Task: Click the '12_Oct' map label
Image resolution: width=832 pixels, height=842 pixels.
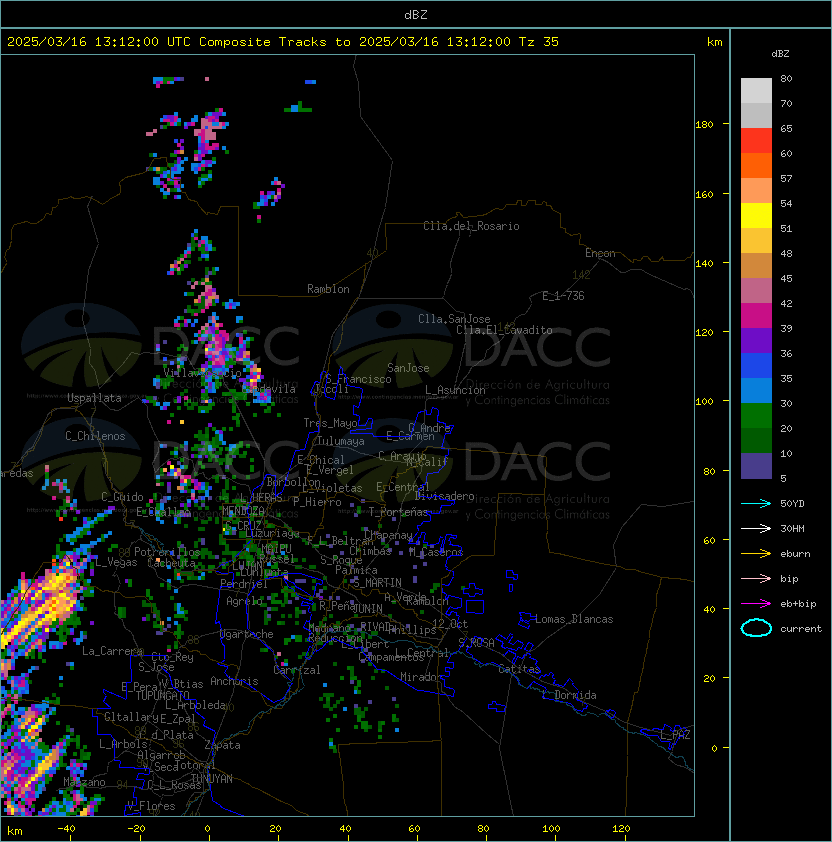Action: [x=450, y=624]
